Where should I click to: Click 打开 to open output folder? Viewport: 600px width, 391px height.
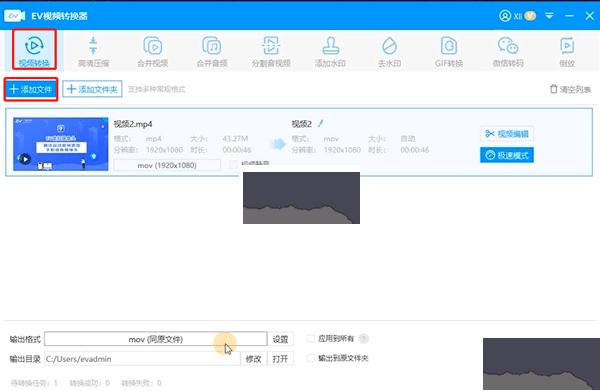click(x=280, y=359)
